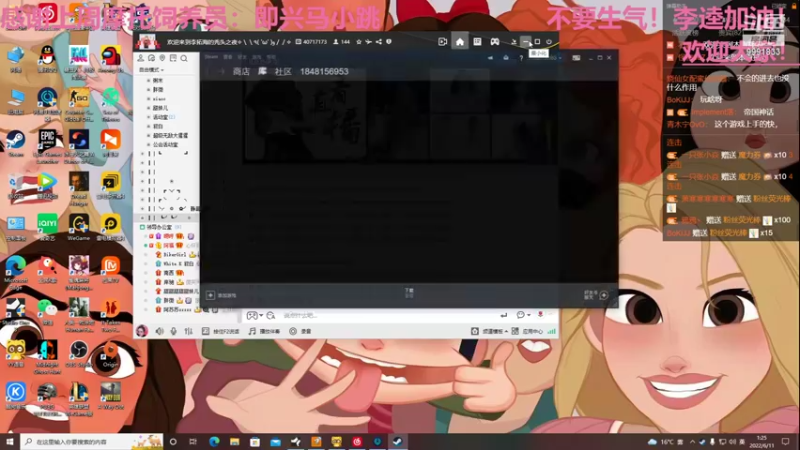This screenshot has height=450, width=800.
Task: Click the Windows Start button
Action: pyautogui.click(x=10, y=441)
